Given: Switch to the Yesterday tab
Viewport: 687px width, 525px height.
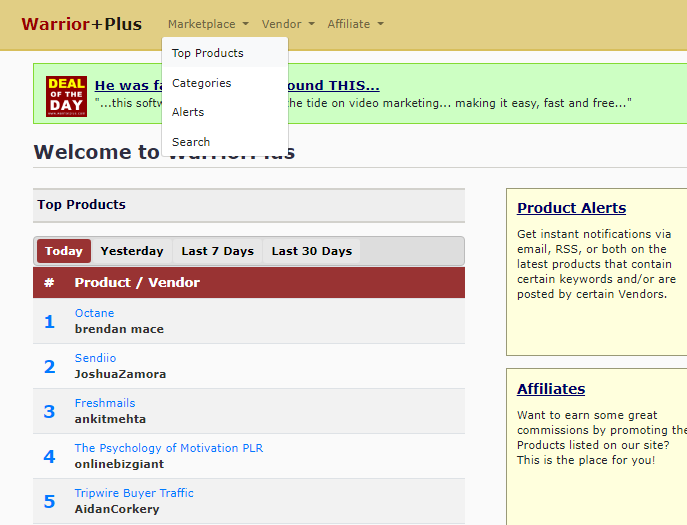Looking at the screenshot, I should coord(132,251).
